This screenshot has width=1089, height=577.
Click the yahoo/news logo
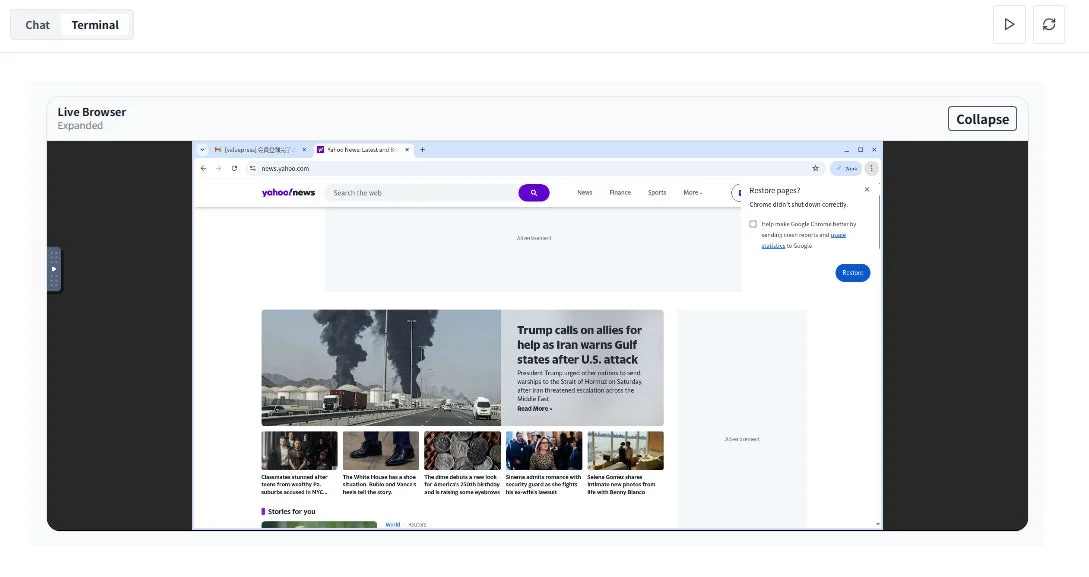coord(287,192)
